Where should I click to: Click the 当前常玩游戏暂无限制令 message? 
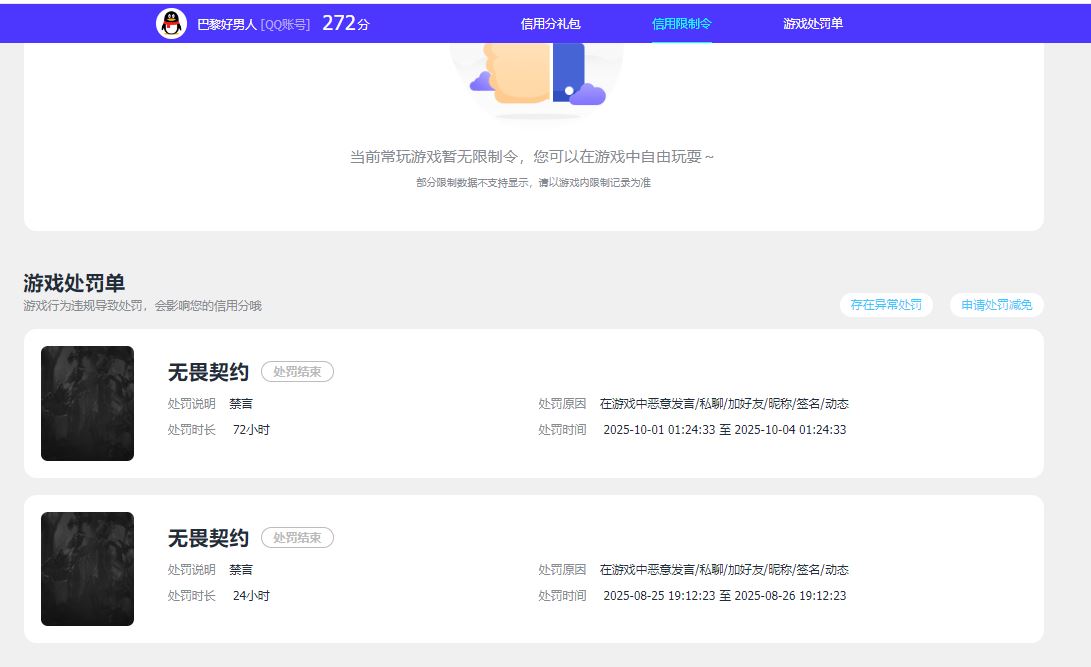[532, 157]
